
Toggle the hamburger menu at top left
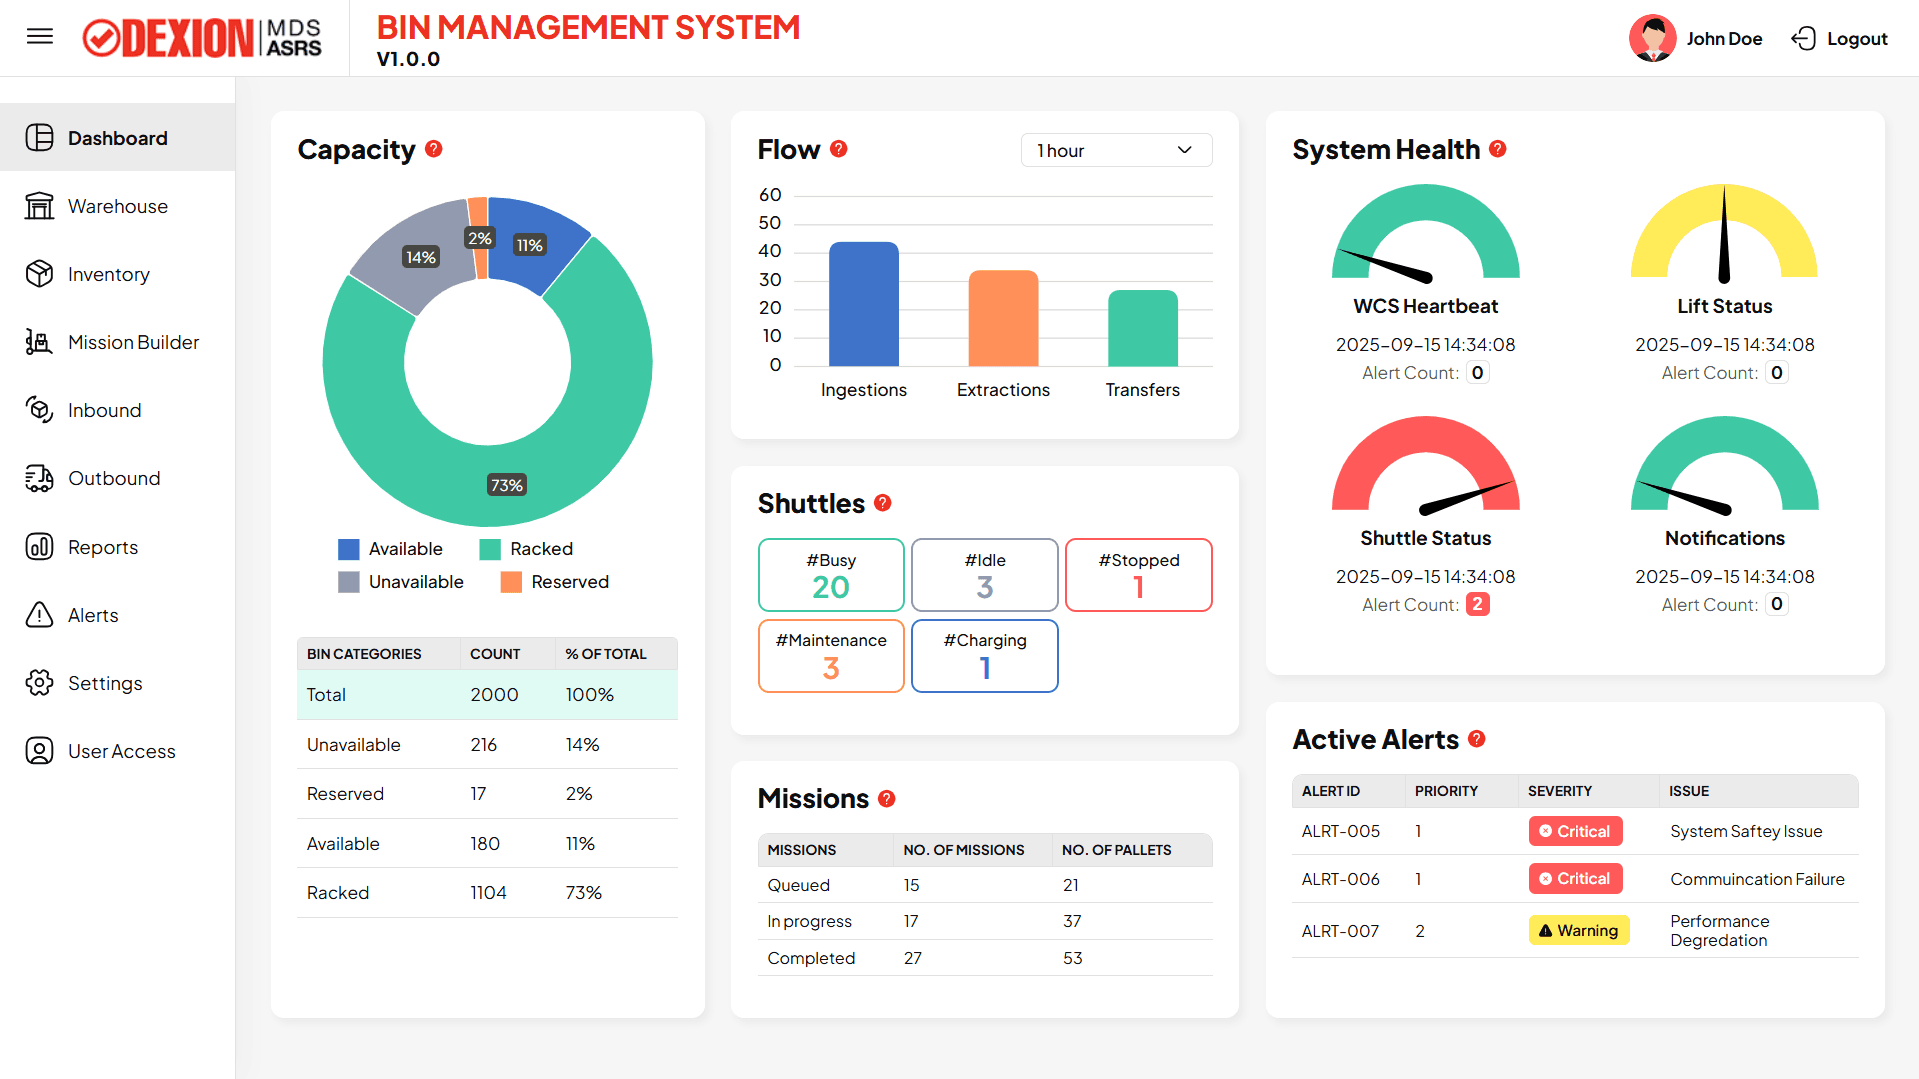coord(40,36)
